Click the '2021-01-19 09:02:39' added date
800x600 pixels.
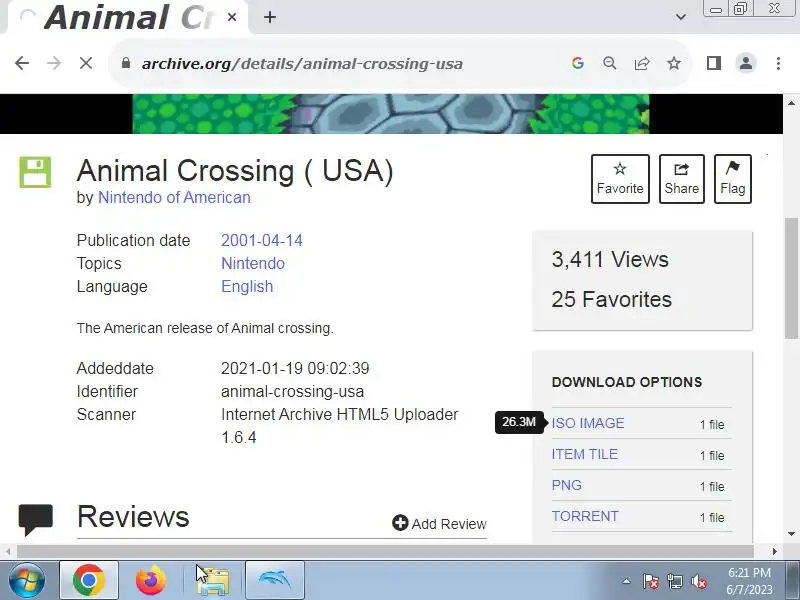[x=295, y=368]
